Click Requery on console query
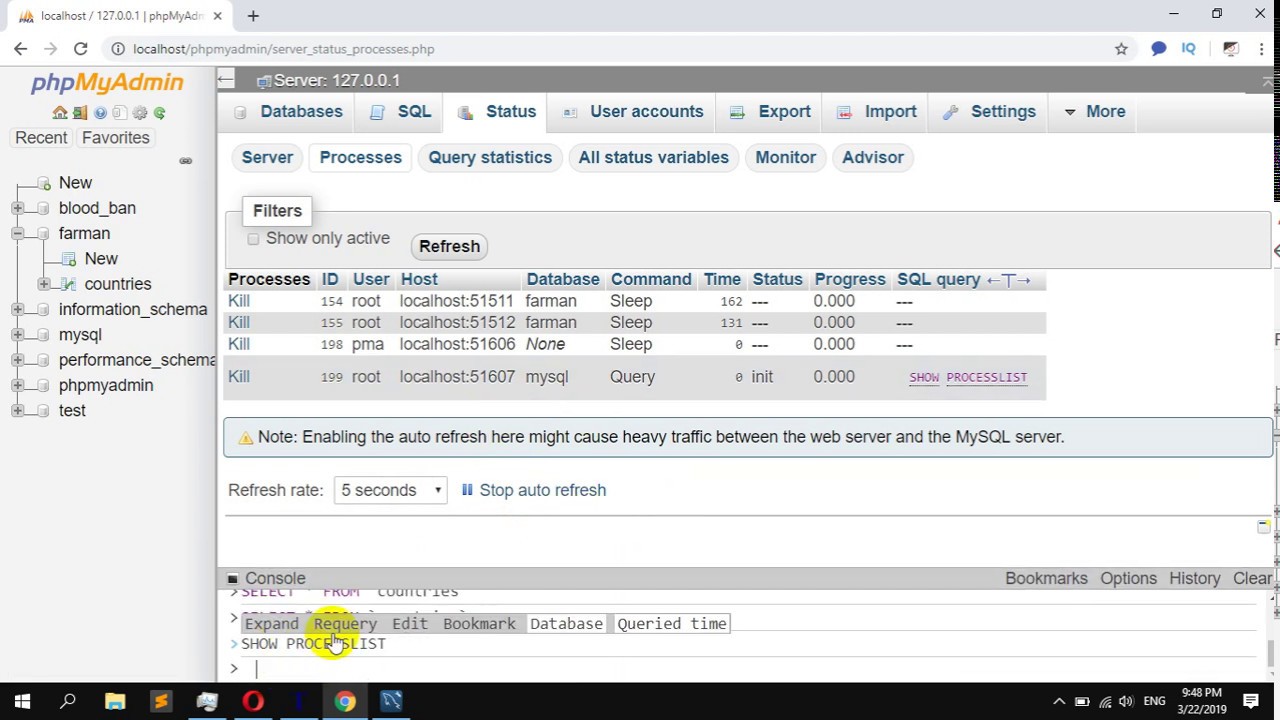1280x720 pixels. pyautogui.click(x=345, y=624)
